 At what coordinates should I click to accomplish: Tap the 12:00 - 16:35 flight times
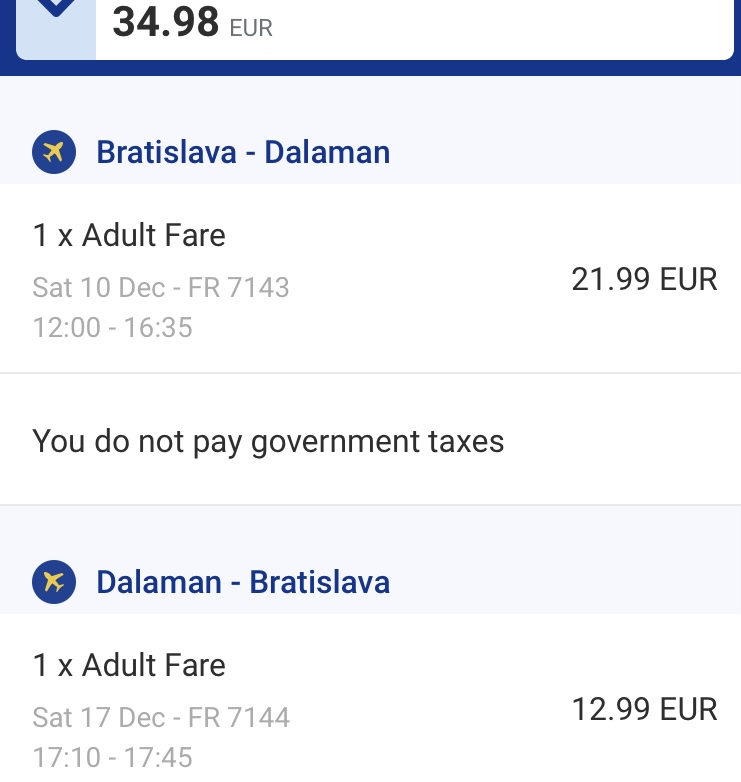112,328
